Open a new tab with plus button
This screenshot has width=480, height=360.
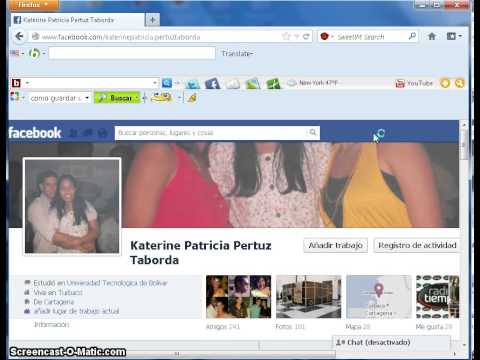[x=152, y=20]
